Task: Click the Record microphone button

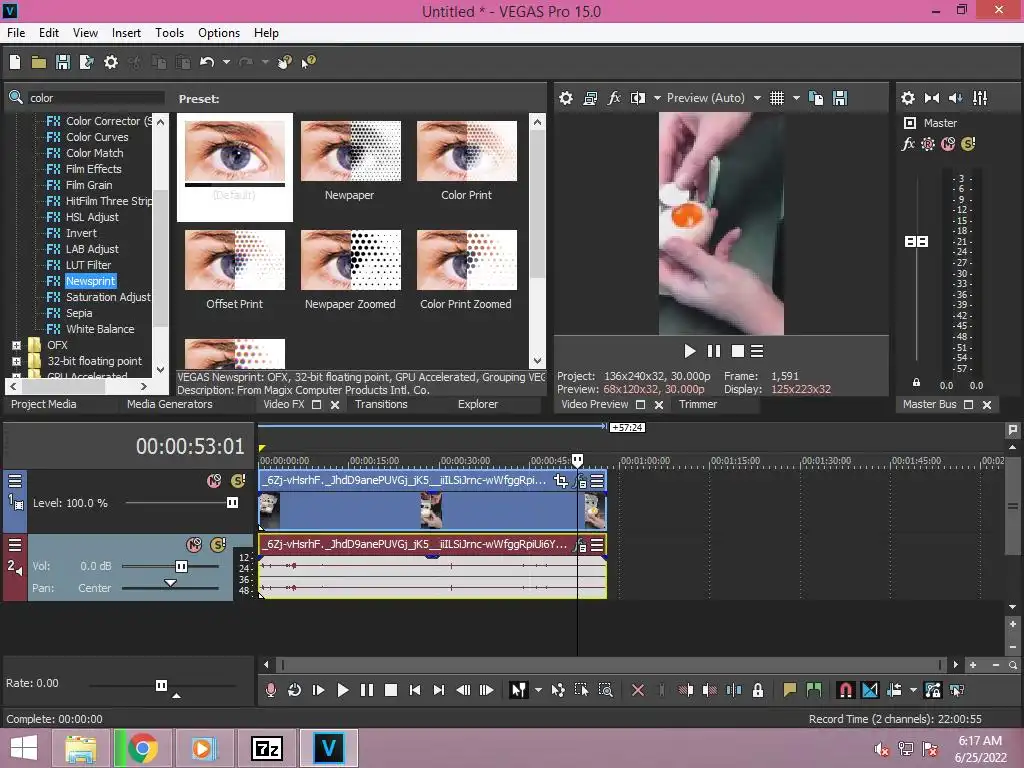Action: coord(270,690)
